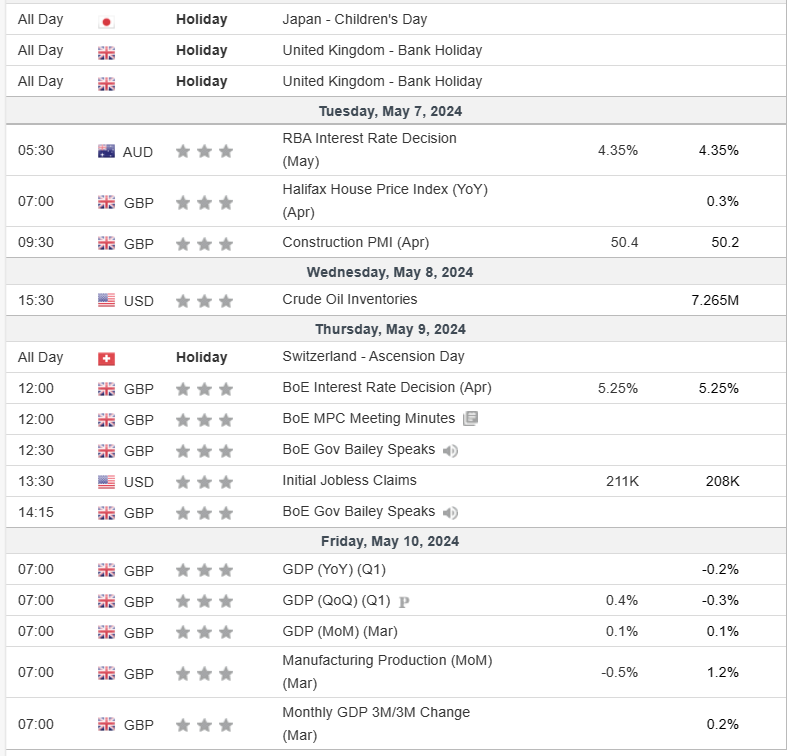Open BoE Interest Rate Decision (Apr) event
This screenshot has width=795, height=756.
click(387, 387)
